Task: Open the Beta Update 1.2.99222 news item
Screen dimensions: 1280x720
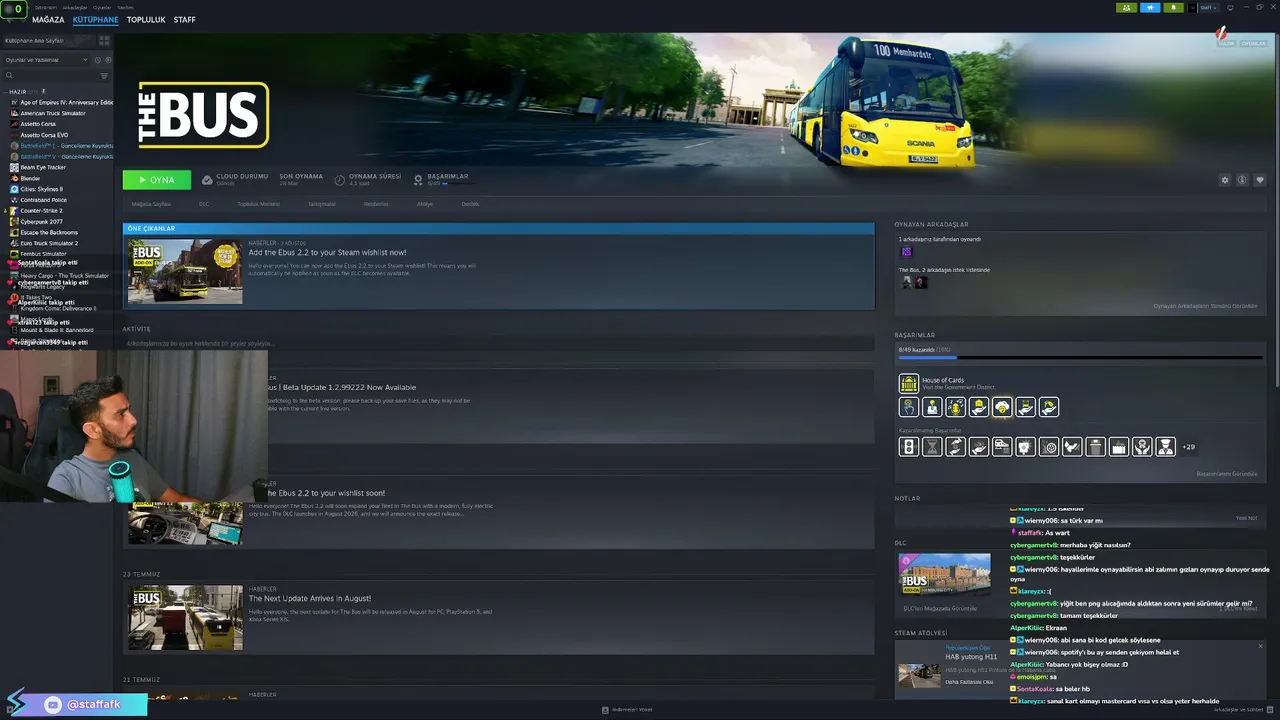Action: coord(341,387)
